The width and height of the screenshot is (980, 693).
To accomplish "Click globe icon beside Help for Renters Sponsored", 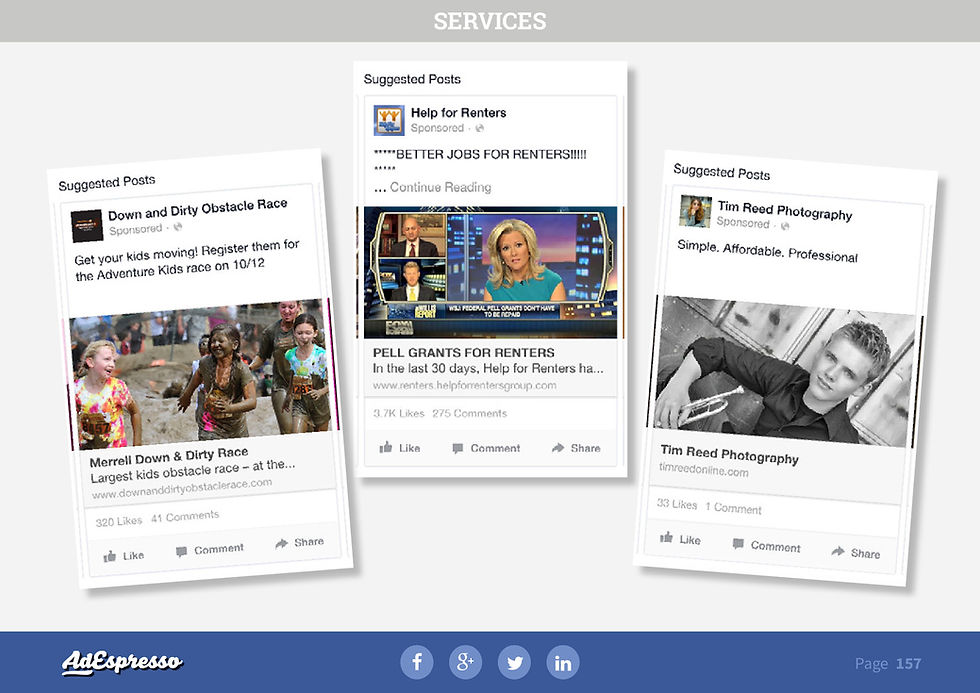I will click(x=479, y=128).
